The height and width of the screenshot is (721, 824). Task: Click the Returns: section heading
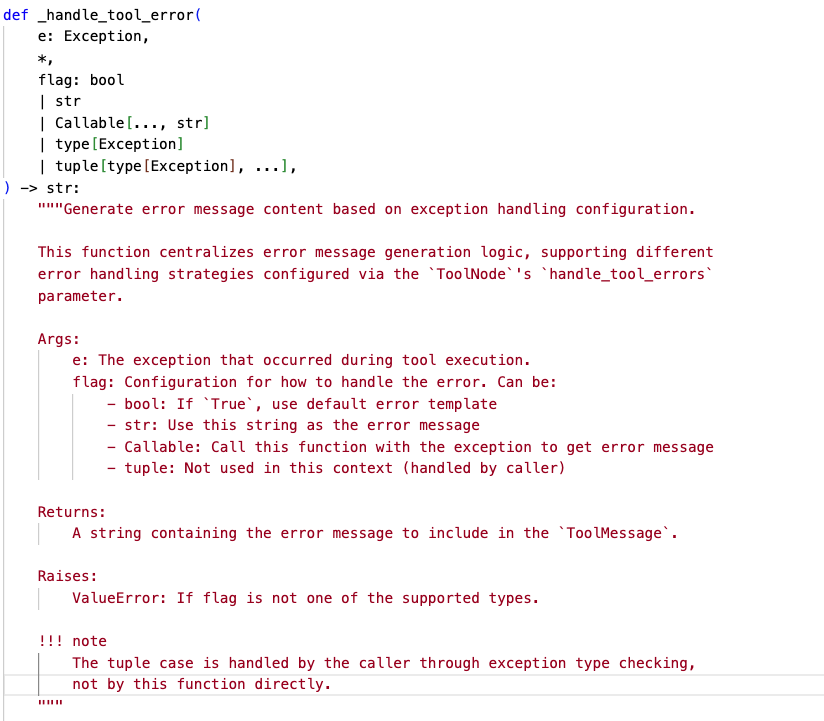point(71,512)
